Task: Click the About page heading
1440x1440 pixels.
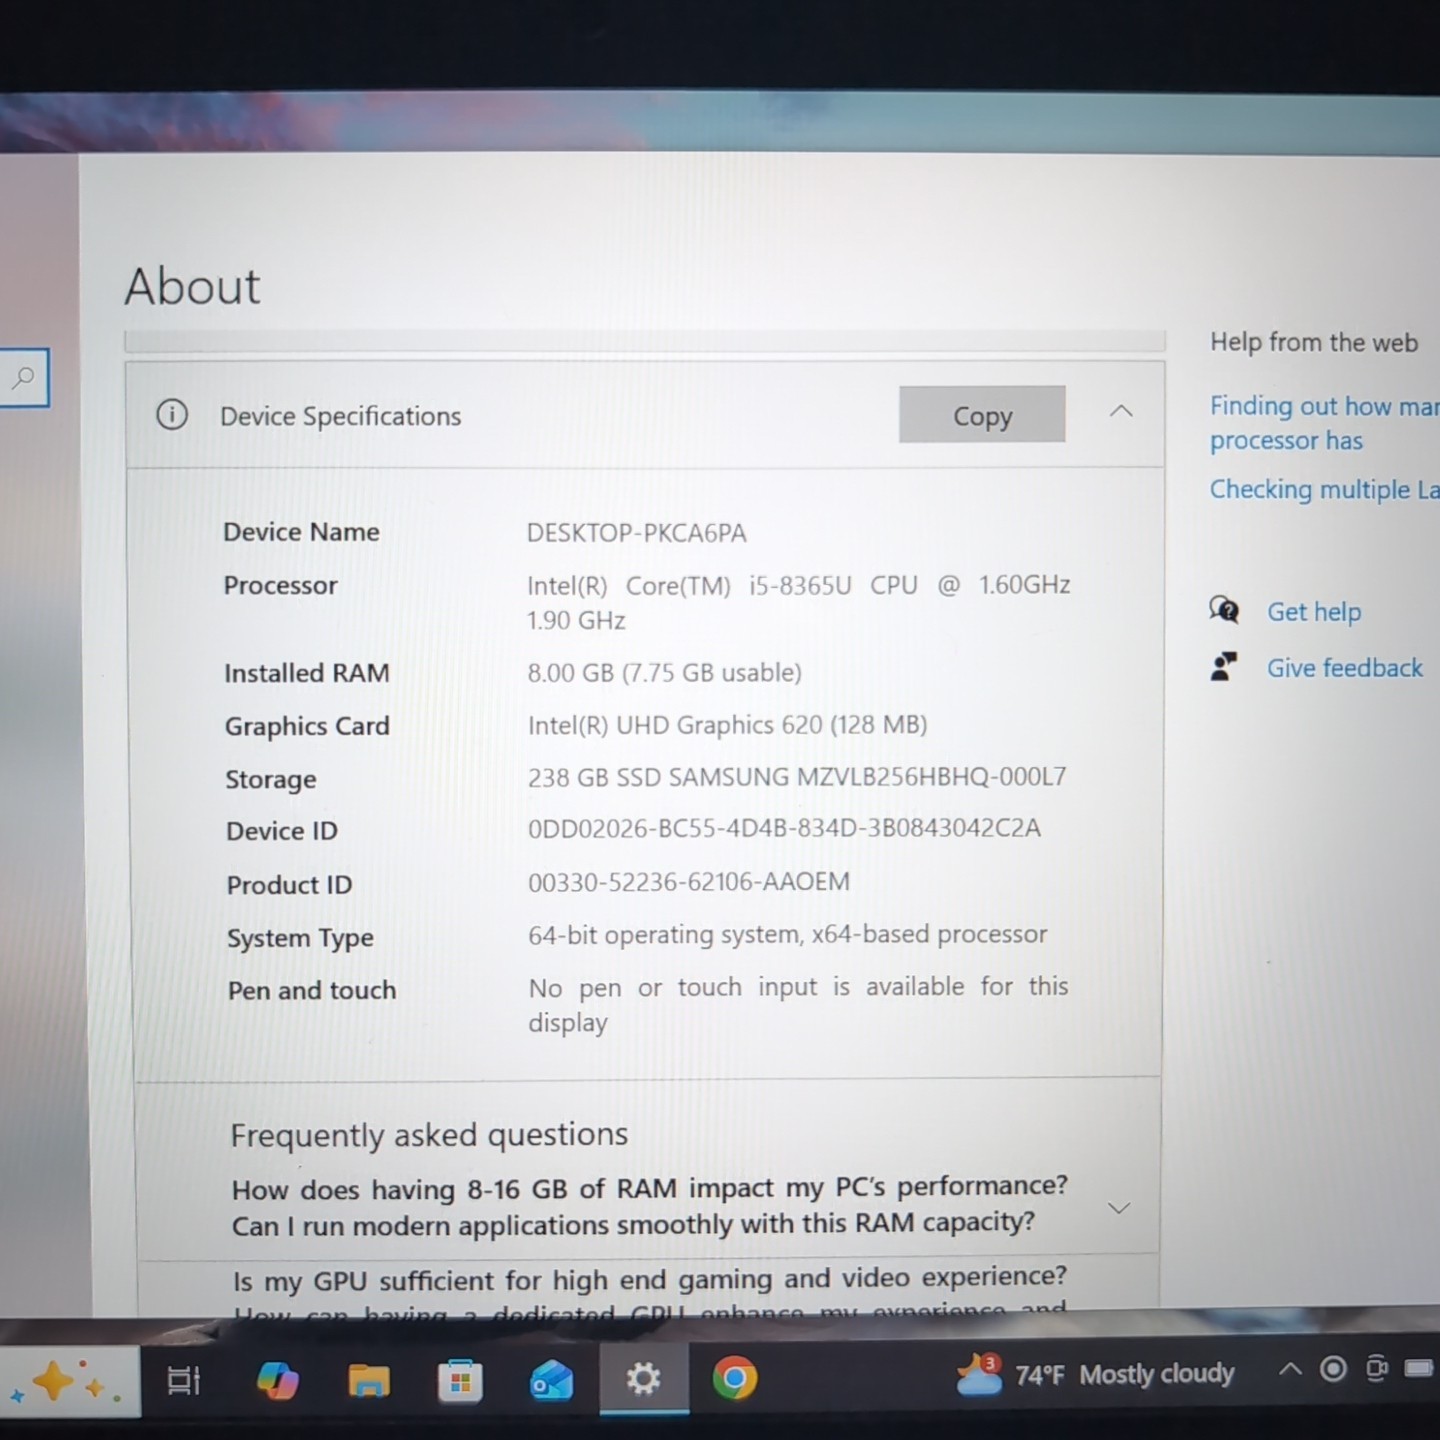Action: click(x=192, y=286)
